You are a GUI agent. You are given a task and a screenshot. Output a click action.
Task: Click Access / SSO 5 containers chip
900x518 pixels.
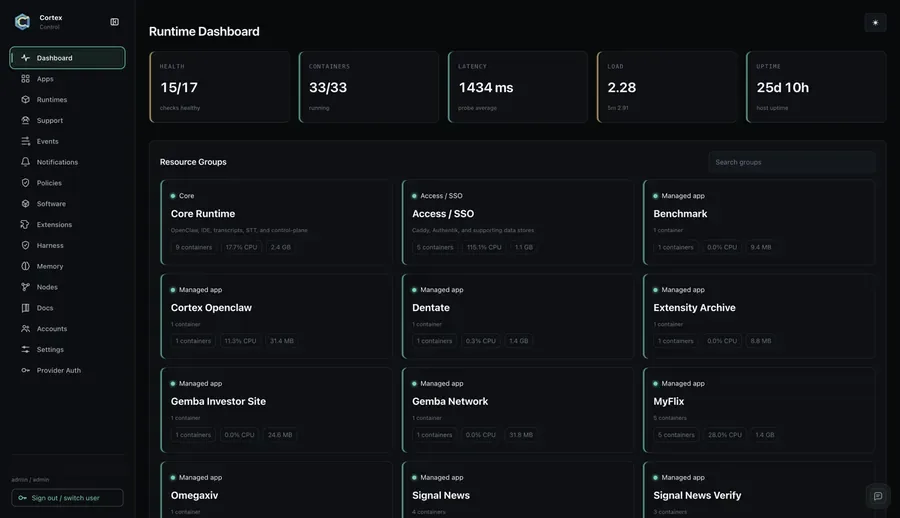pyautogui.click(x=435, y=248)
